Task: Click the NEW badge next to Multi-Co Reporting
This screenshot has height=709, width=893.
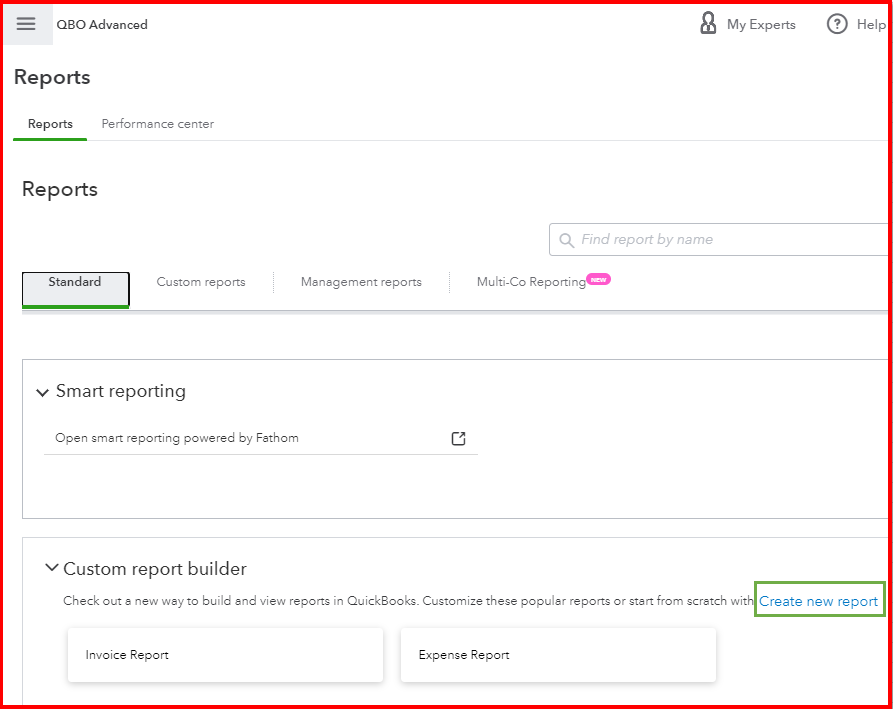Action: coord(598,279)
